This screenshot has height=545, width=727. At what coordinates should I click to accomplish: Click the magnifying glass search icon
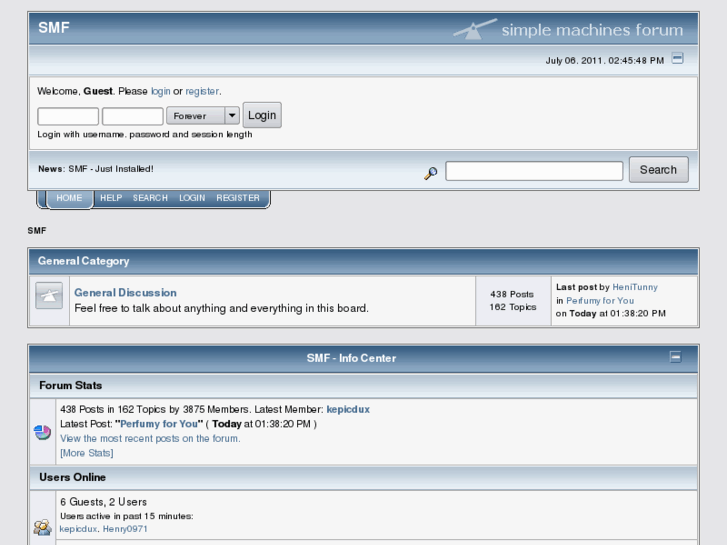coord(431,173)
